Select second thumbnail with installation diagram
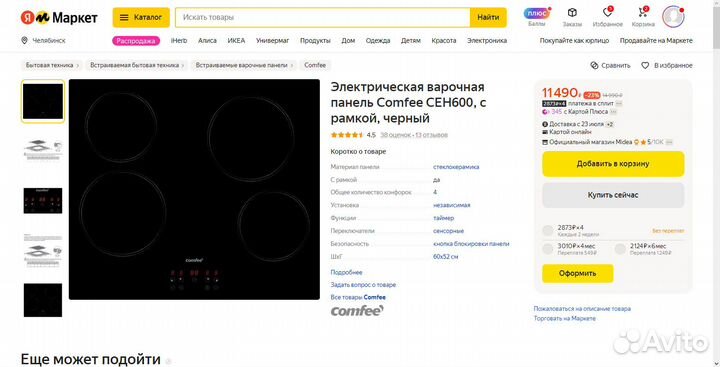 pos(43,150)
